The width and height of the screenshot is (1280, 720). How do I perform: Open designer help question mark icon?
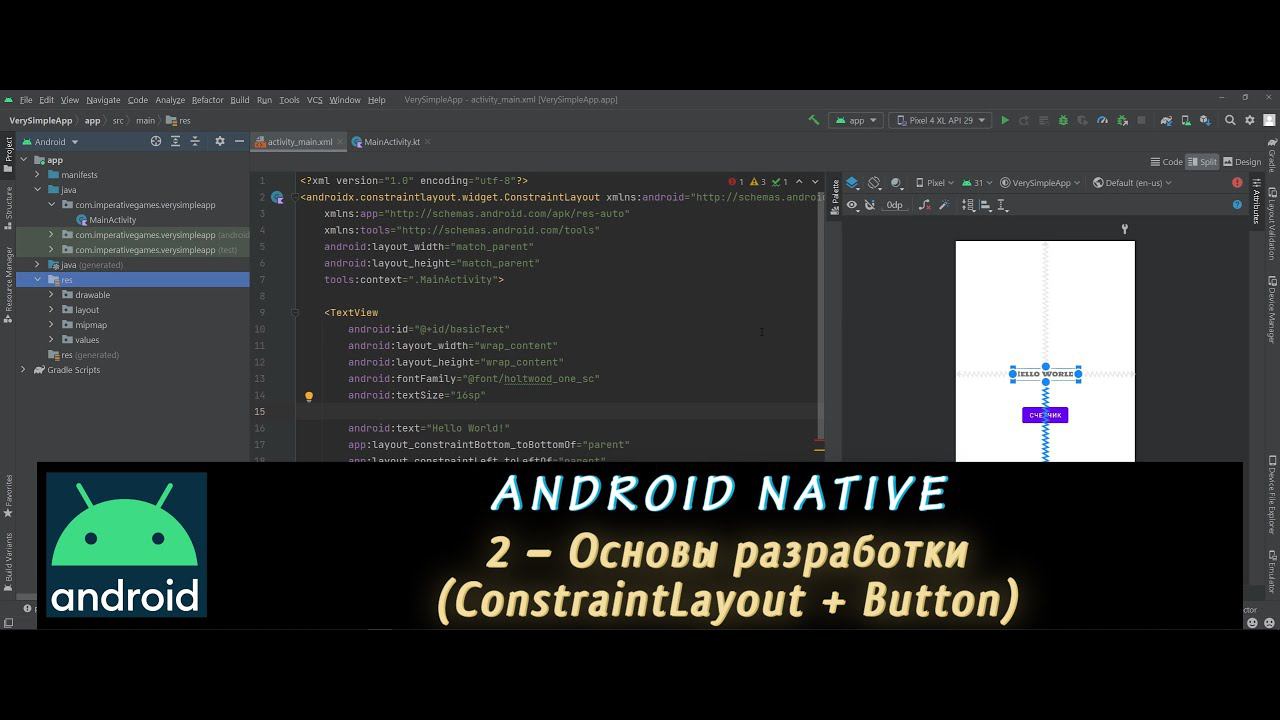tap(1237, 205)
